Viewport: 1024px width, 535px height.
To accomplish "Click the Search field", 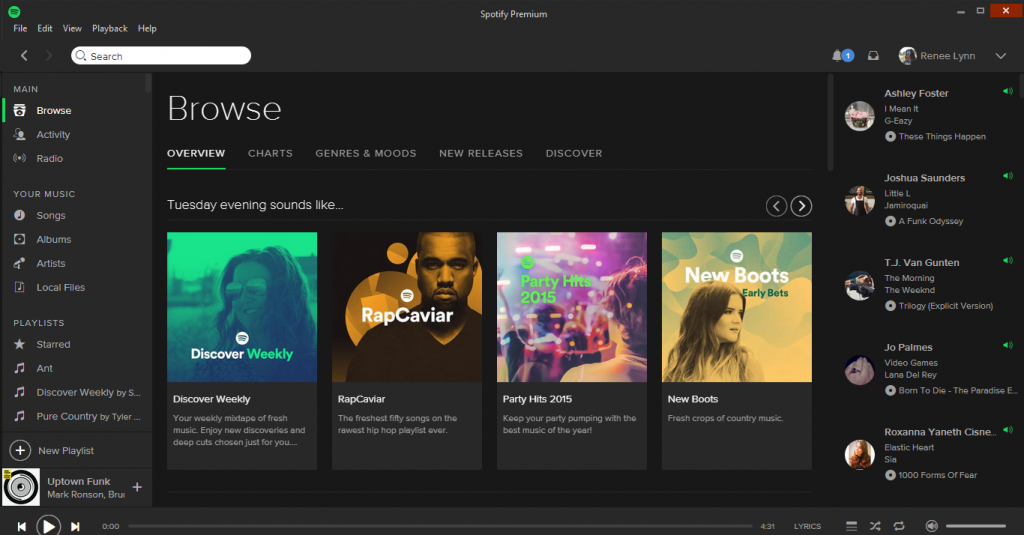I will pyautogui.click(x=161, y=56).
